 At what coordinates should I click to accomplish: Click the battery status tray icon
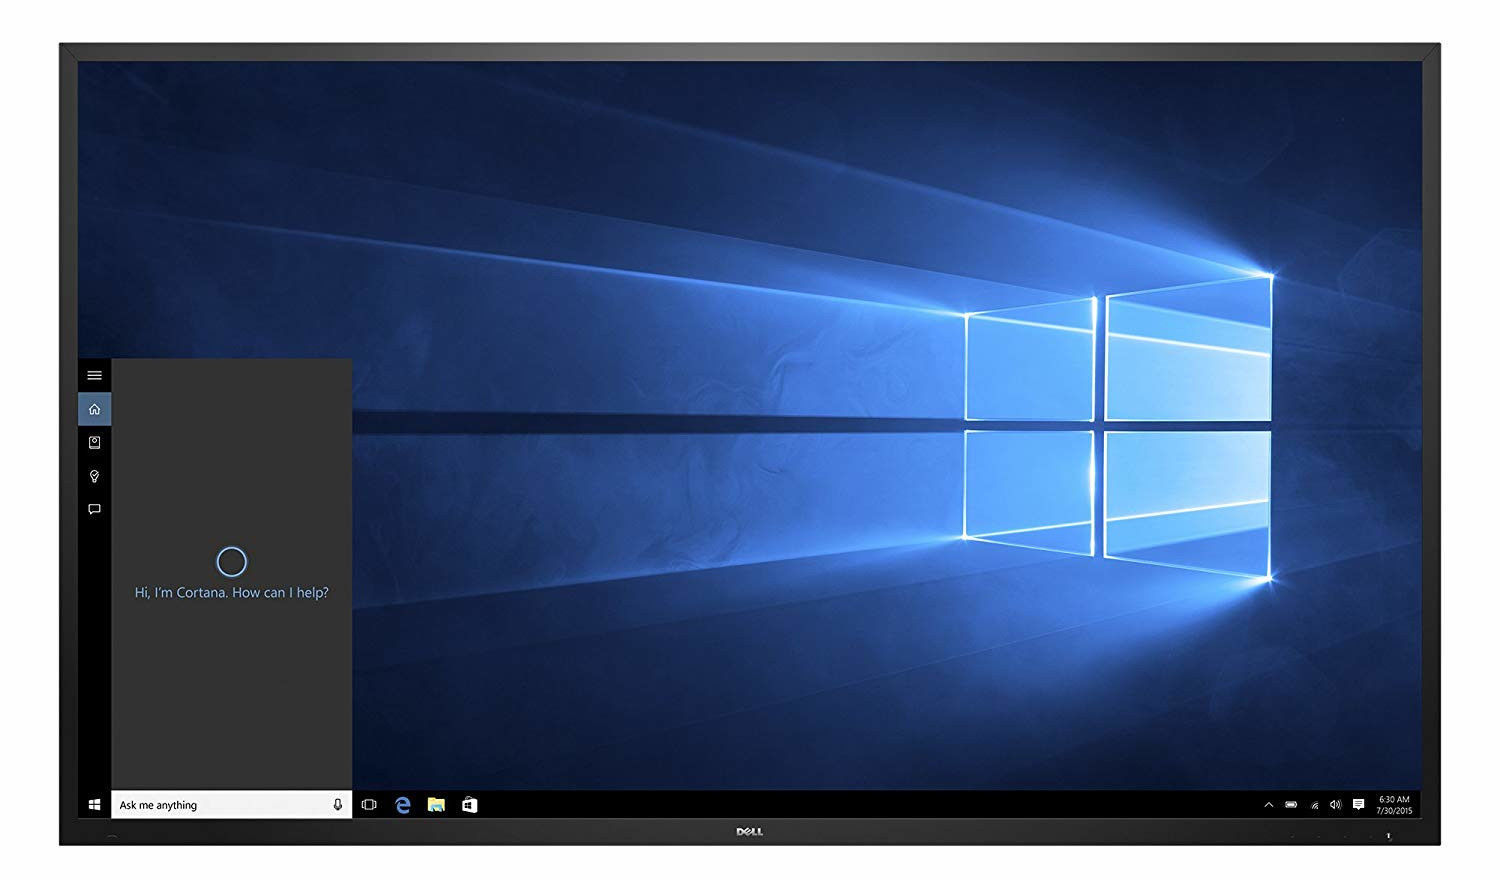(1291, 804)
